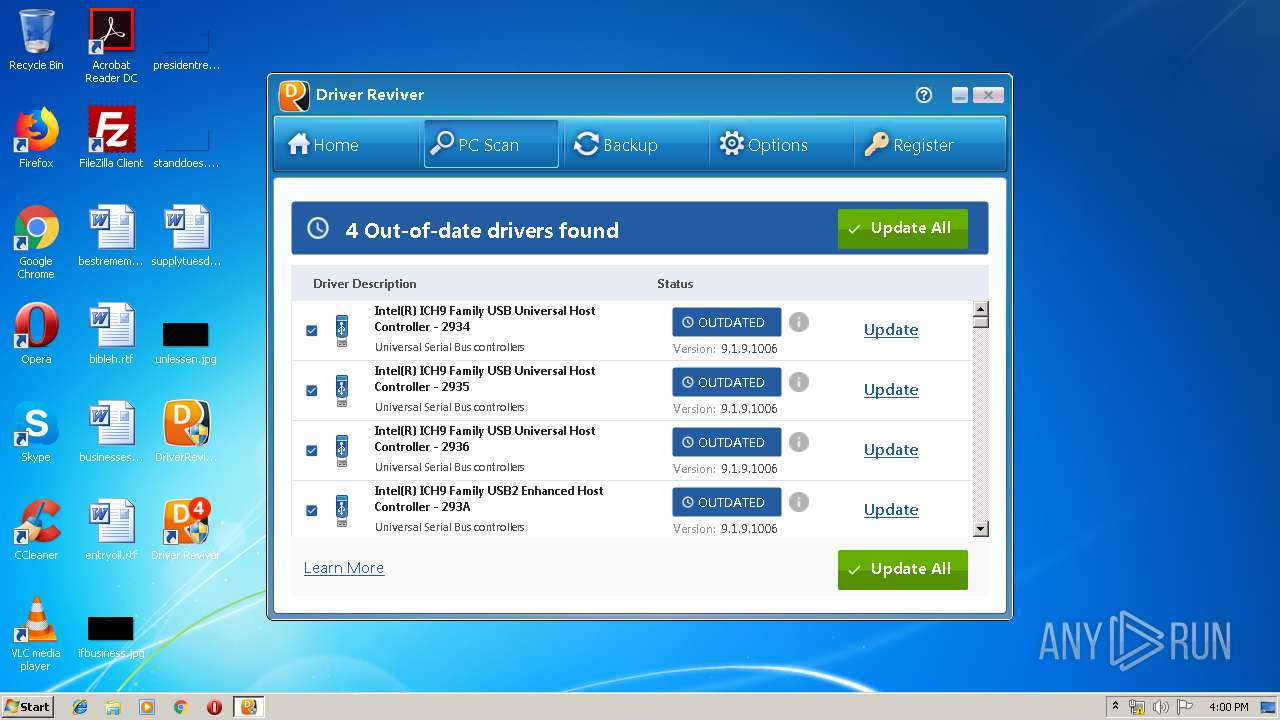This screenshot has height=720, width=1280.
Task: Click OUTDATED status badge for Controller - 2934
Action: tap(727, 322)
